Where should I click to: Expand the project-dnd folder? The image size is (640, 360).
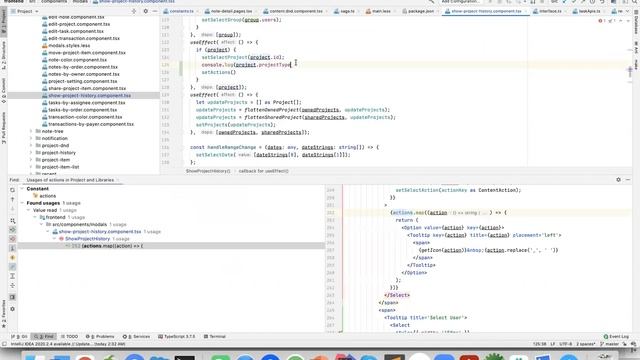31,146
